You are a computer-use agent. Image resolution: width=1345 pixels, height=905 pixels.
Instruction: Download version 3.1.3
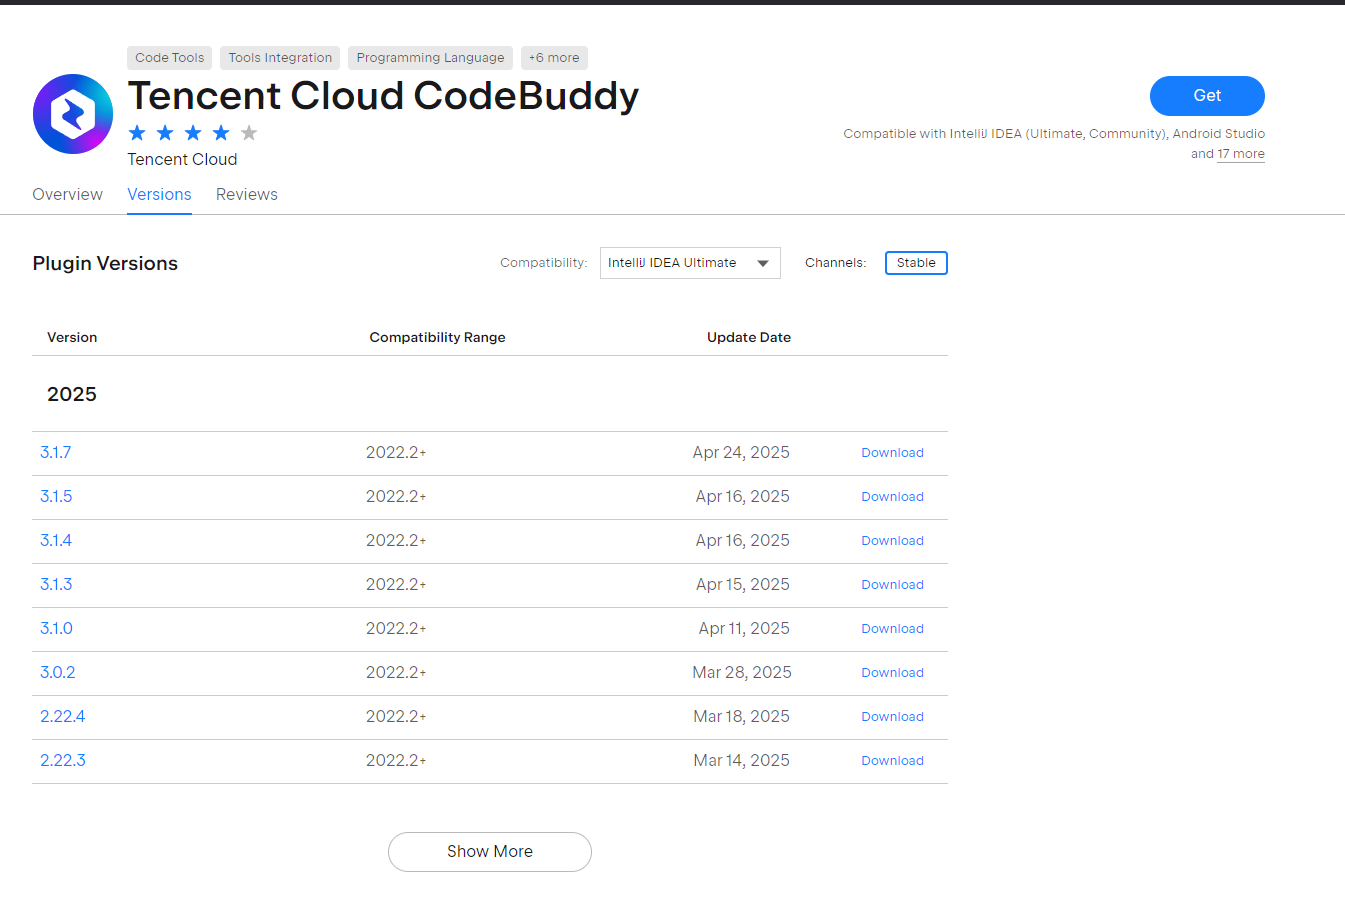[893, 585]
